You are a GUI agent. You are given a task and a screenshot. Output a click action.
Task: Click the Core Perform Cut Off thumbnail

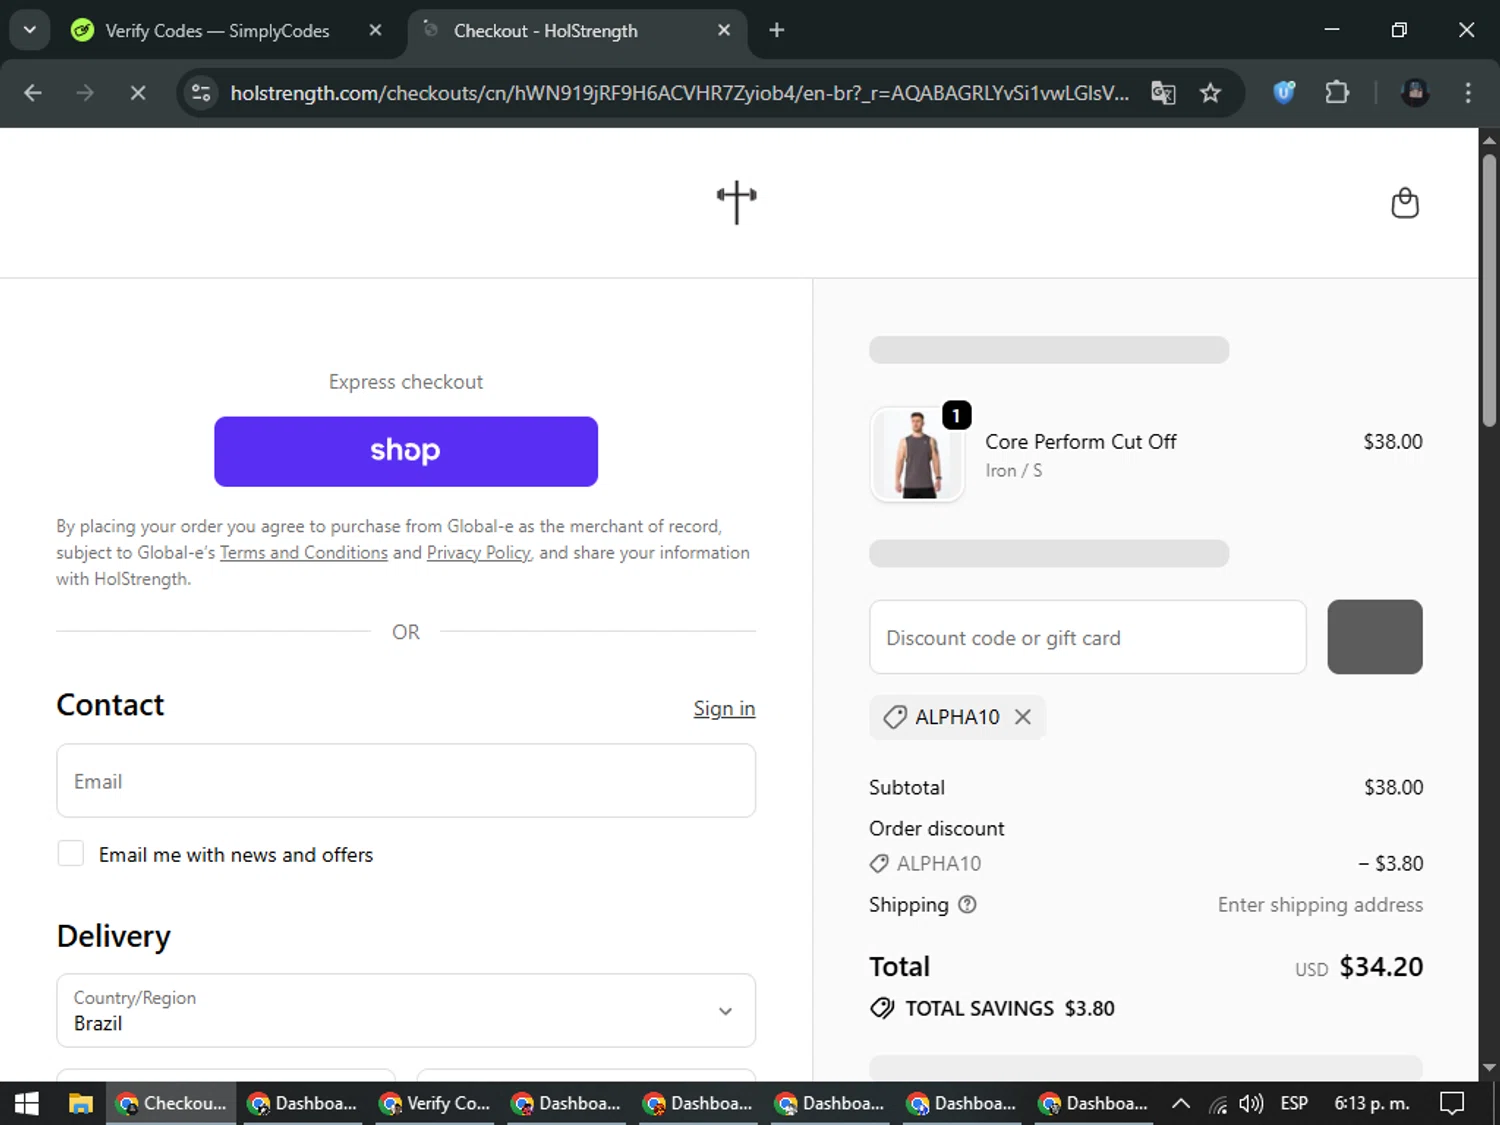coord(917,453)
